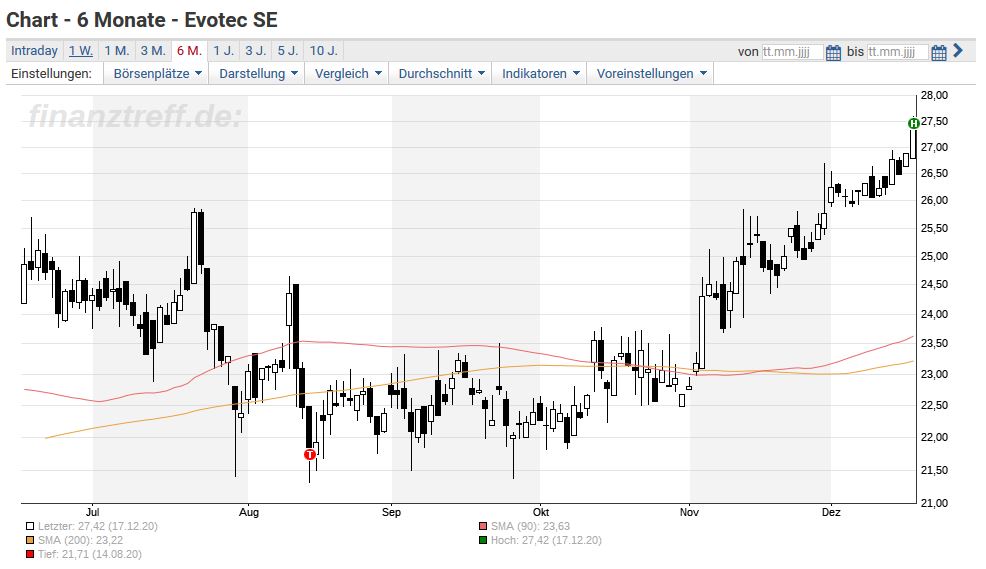Click the white Letzter legend swatch
The image size is (986, 569).
coord(30,526)
